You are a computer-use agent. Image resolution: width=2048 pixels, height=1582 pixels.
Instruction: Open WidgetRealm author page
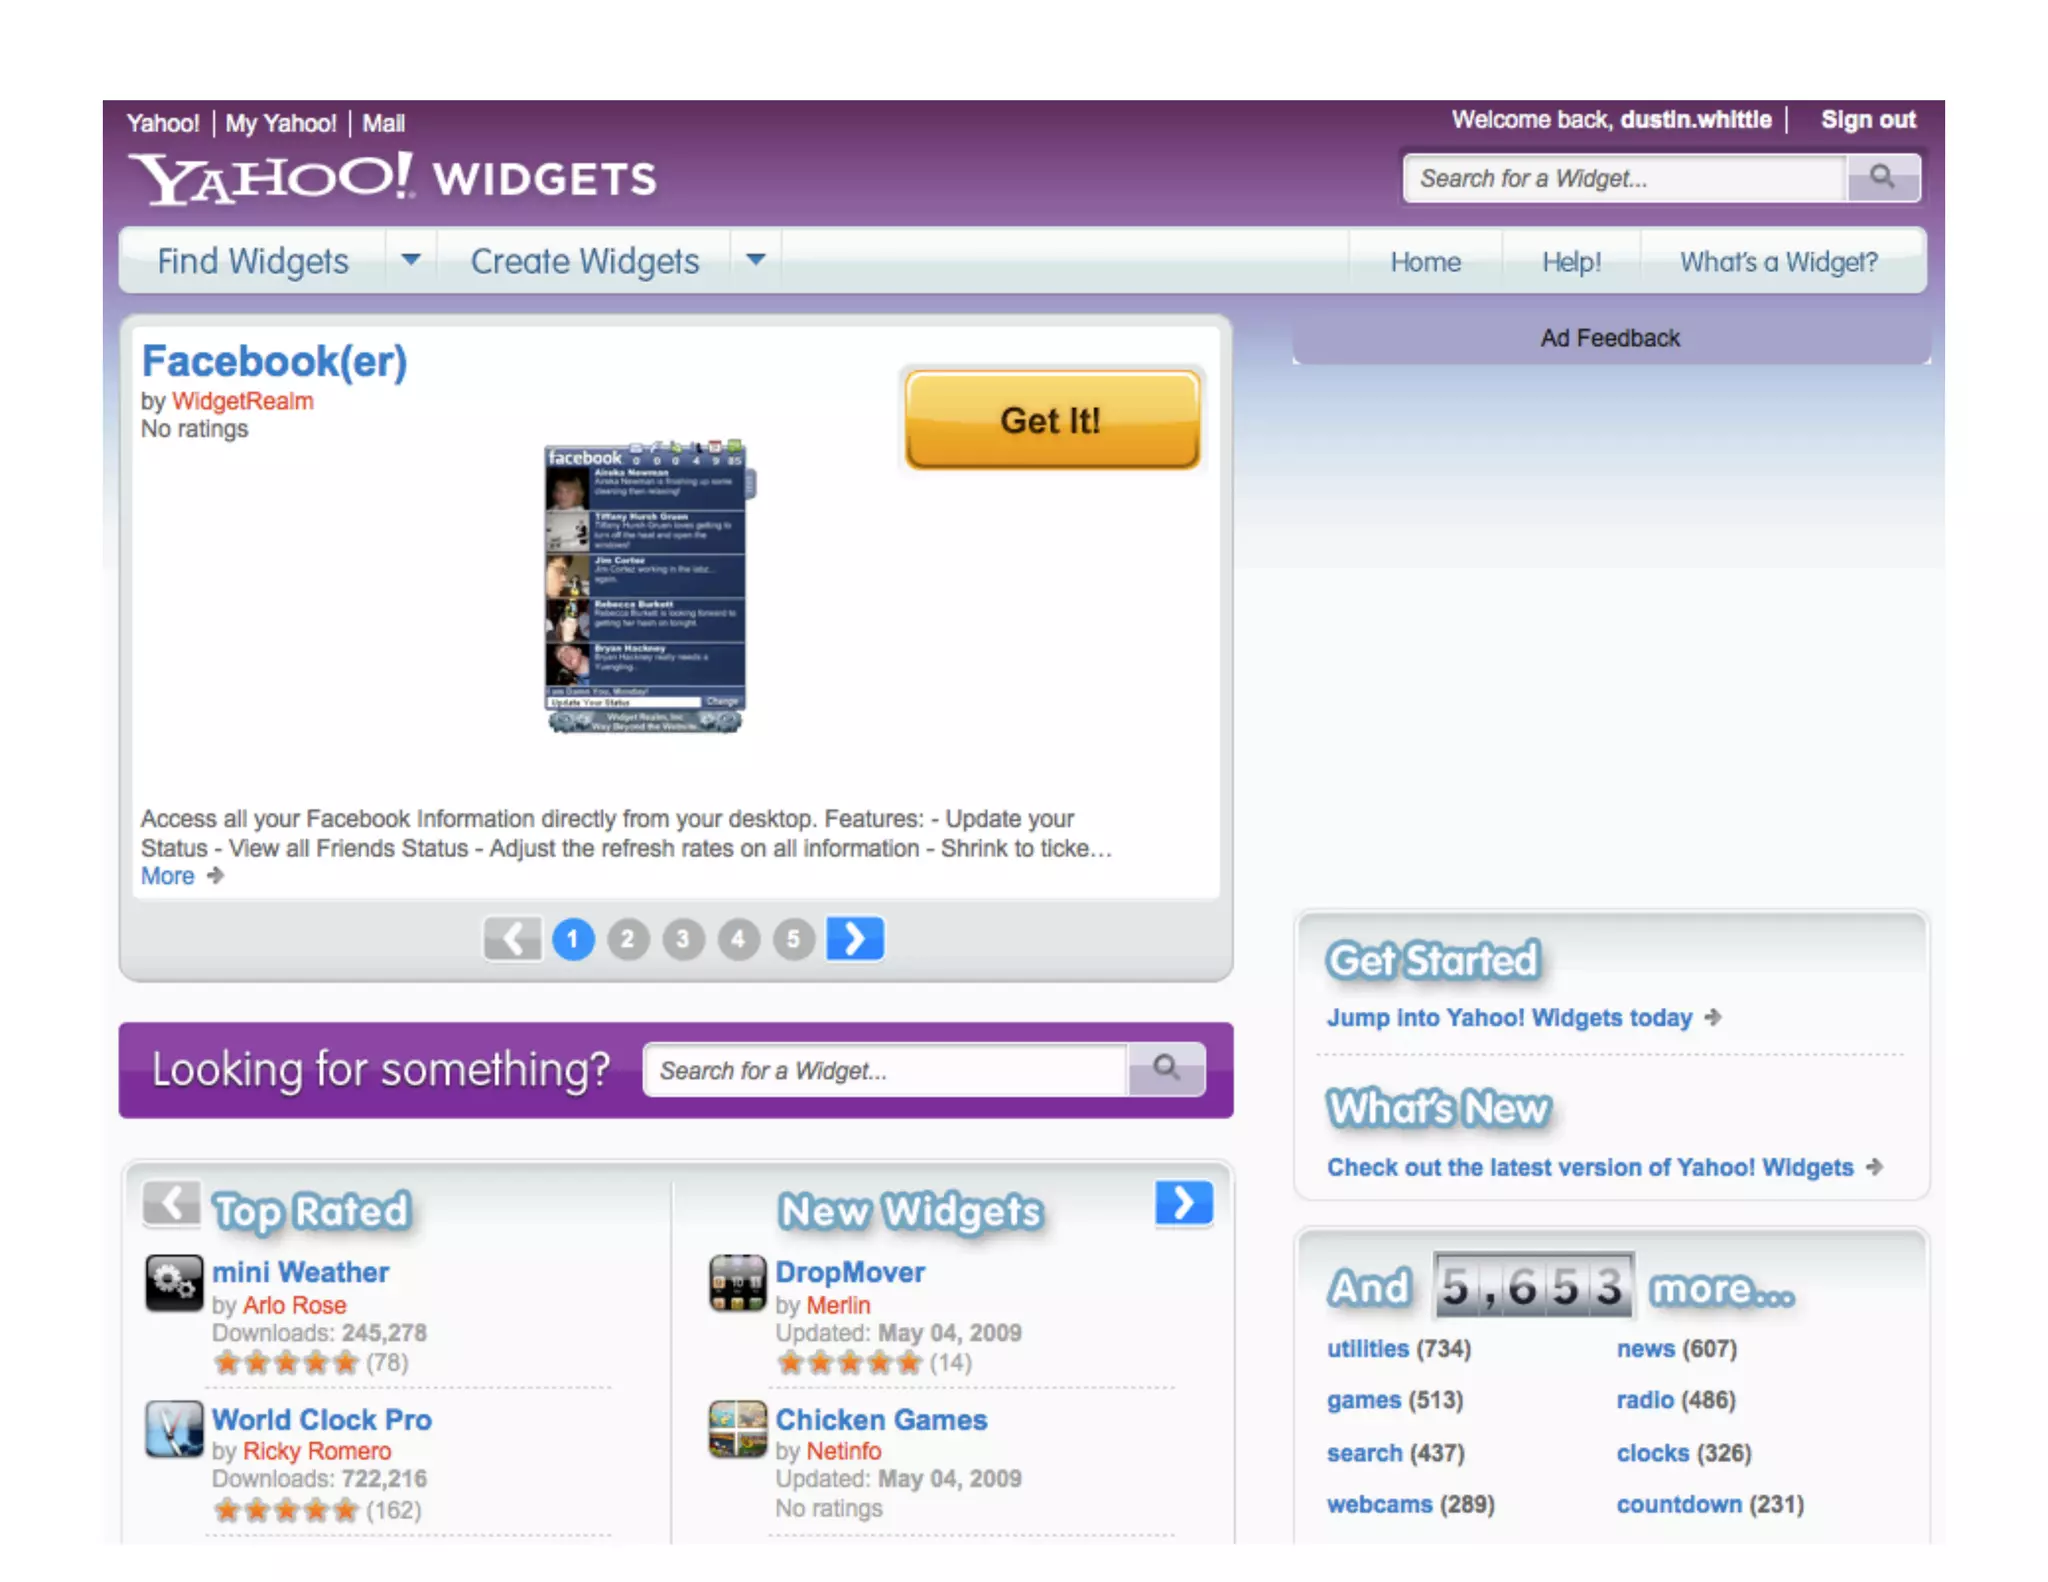(243, 401)
